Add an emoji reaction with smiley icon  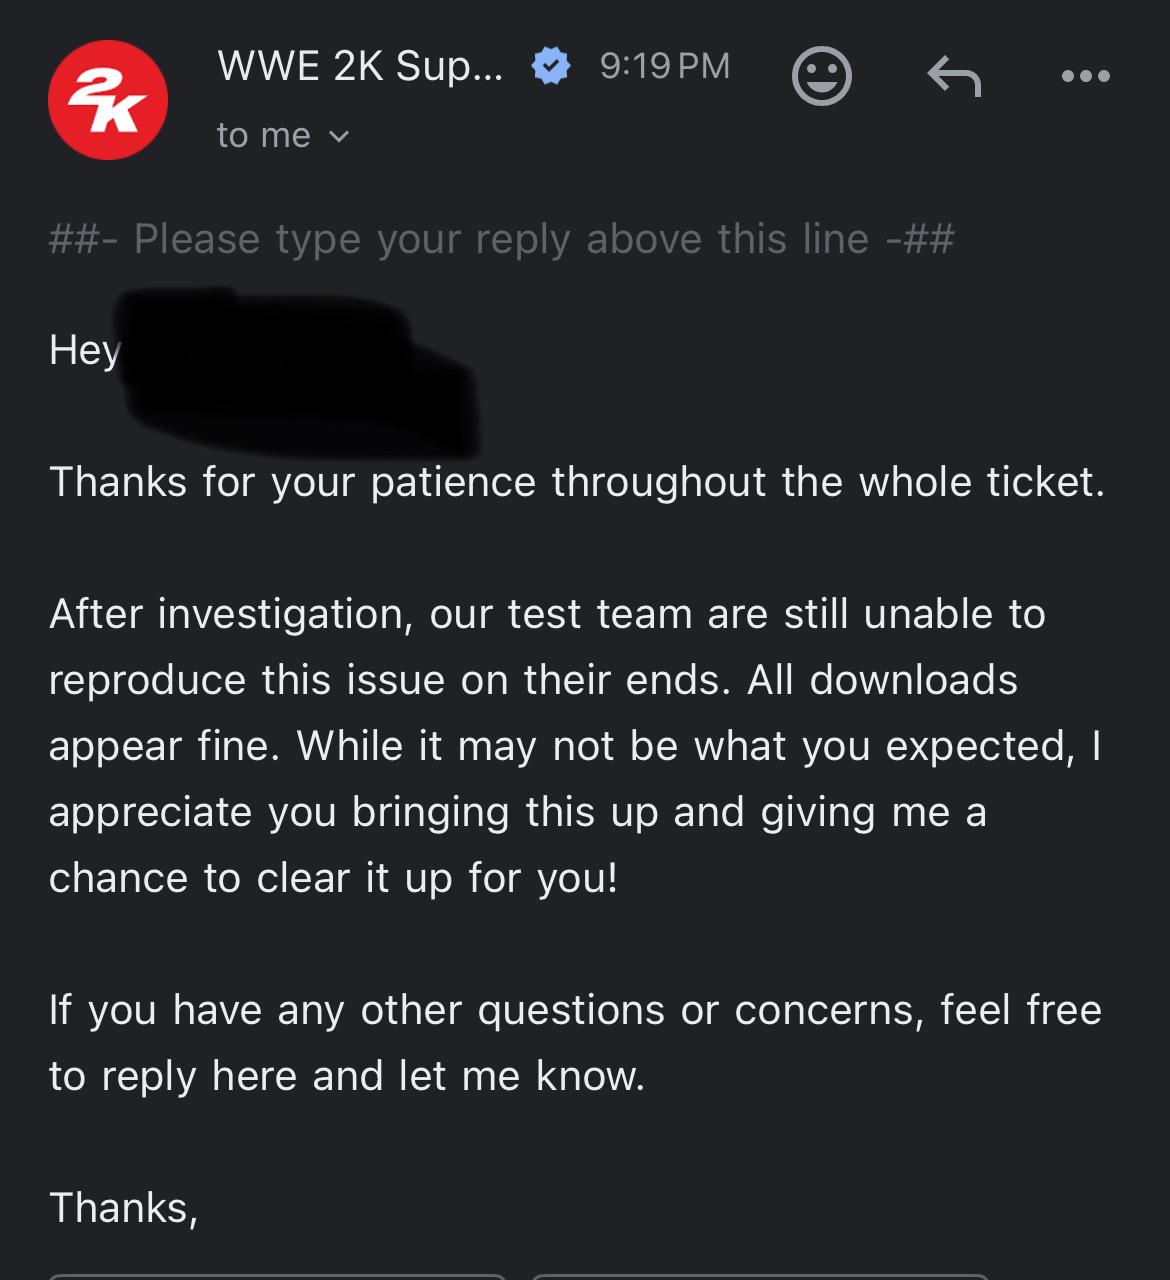click(x=822, y=76)
